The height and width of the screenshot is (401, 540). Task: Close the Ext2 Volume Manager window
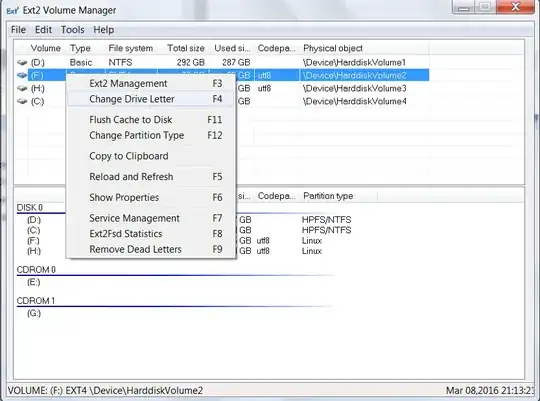click(x=516, y=7)
